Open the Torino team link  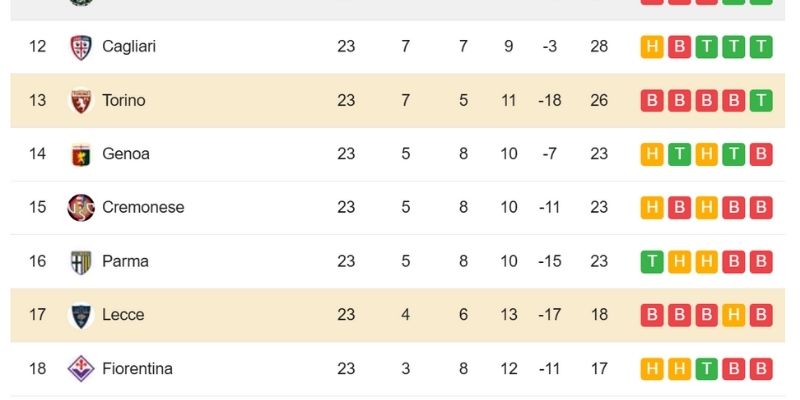tap(124, 100)
